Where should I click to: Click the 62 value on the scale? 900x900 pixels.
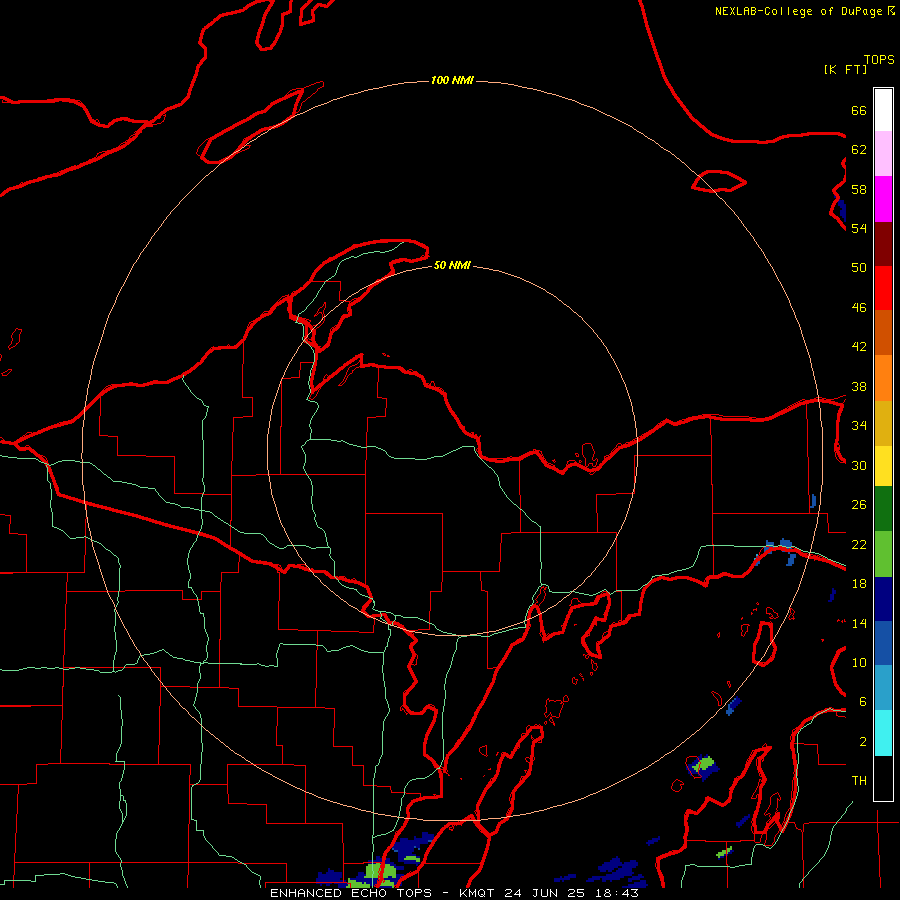click(859, 150)
